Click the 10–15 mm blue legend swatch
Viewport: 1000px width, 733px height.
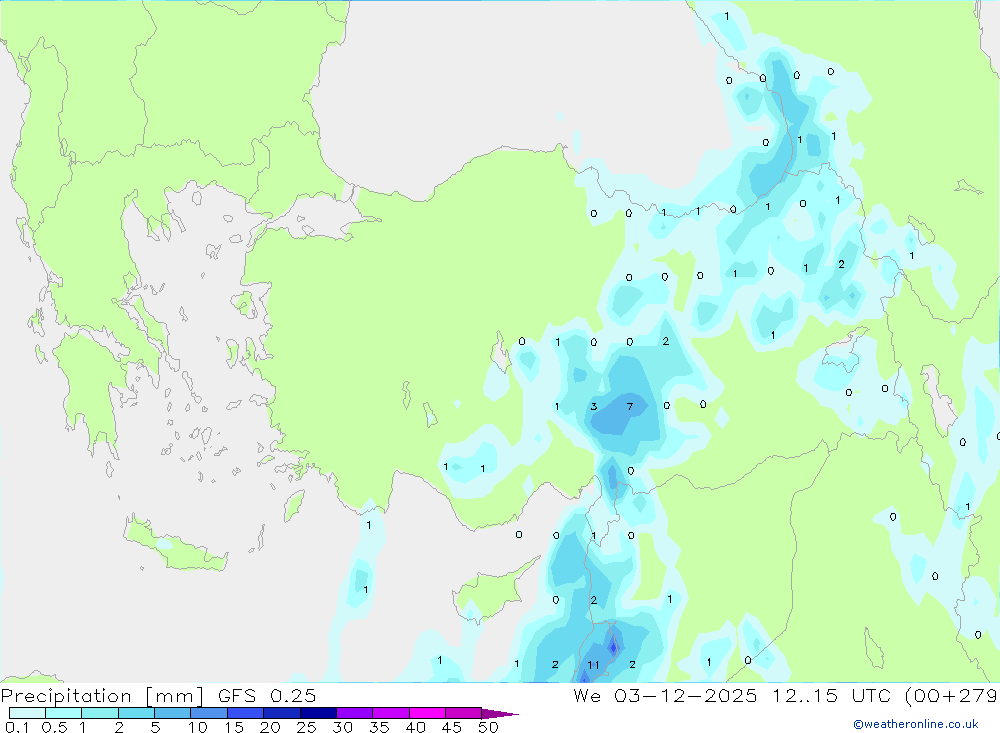point(209,713)
